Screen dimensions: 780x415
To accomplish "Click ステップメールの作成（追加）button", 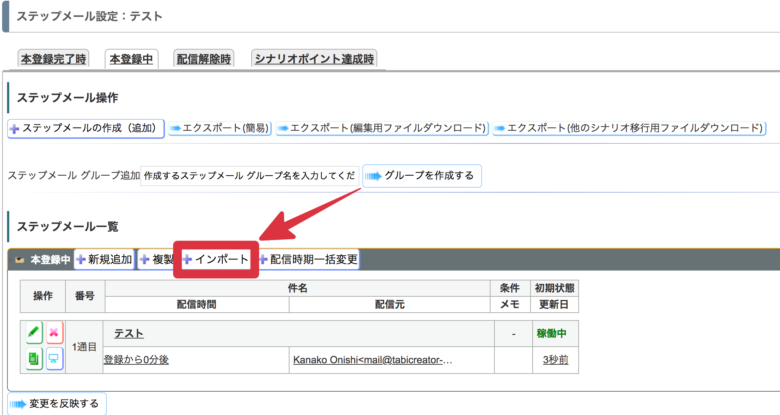I will [86, 128].
